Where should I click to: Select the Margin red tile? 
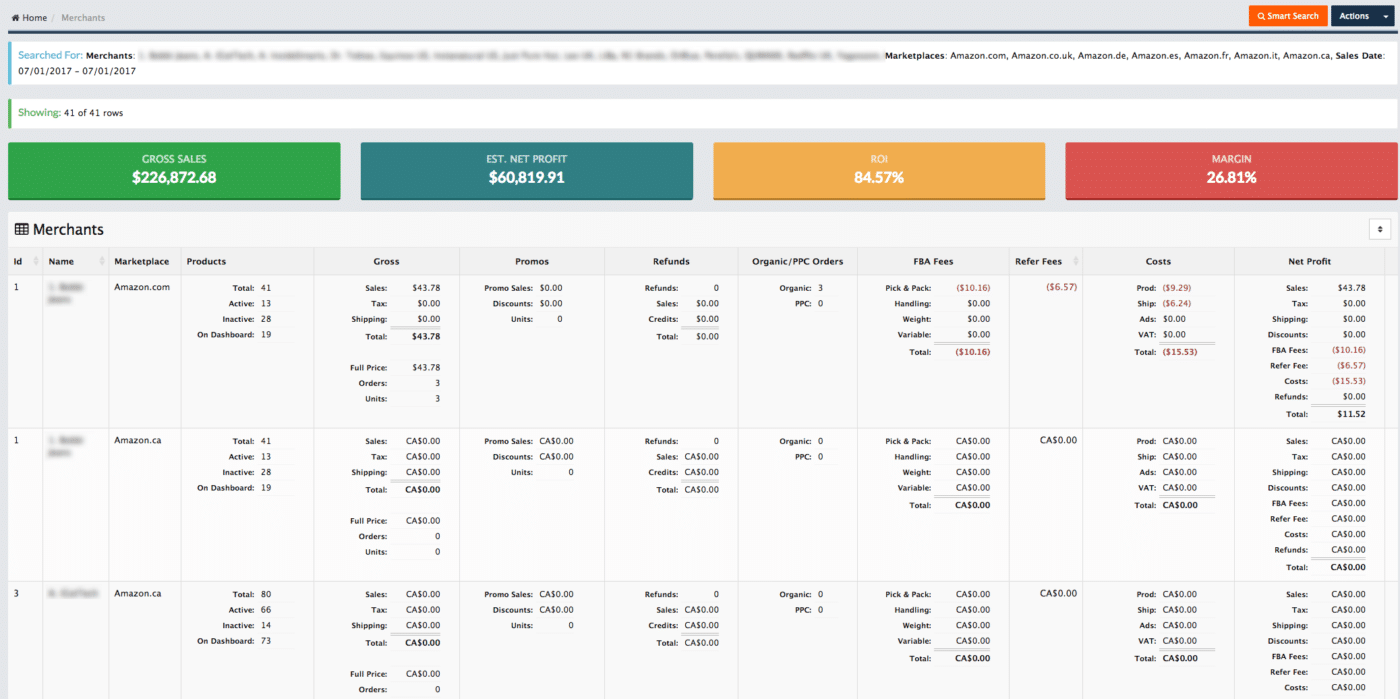(1231, 170)
